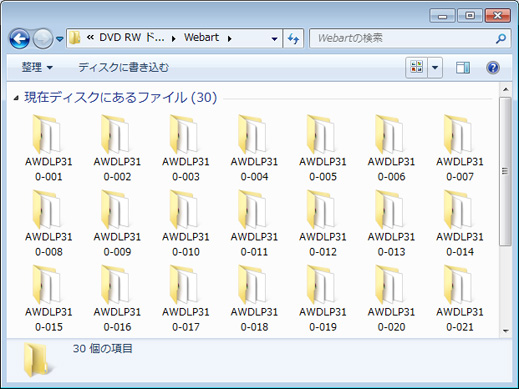Select folder AWDLP310-004

[254, 148]
